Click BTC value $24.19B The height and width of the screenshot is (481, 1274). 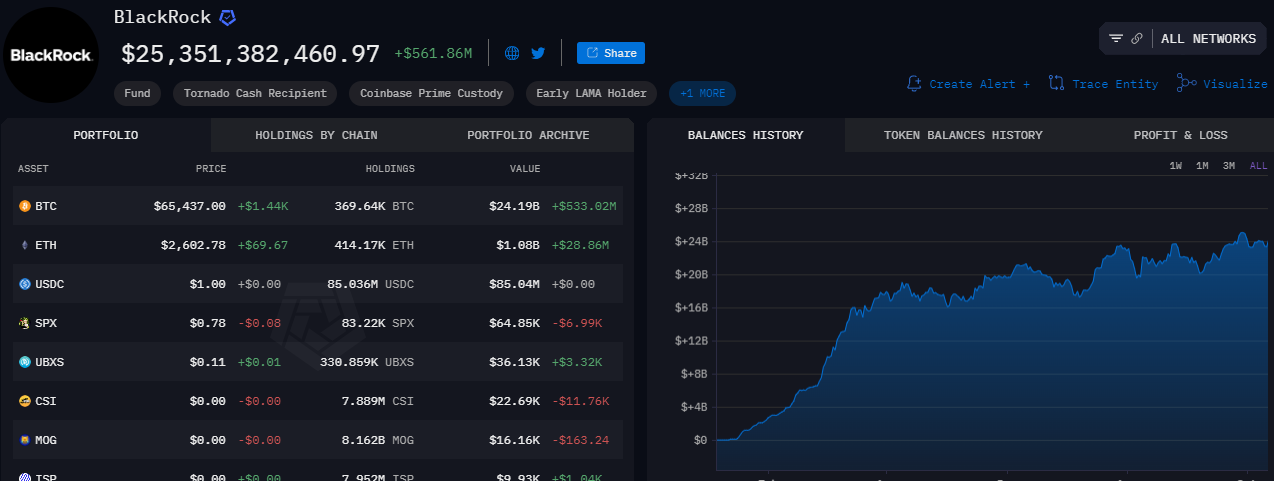pos(515,206)
